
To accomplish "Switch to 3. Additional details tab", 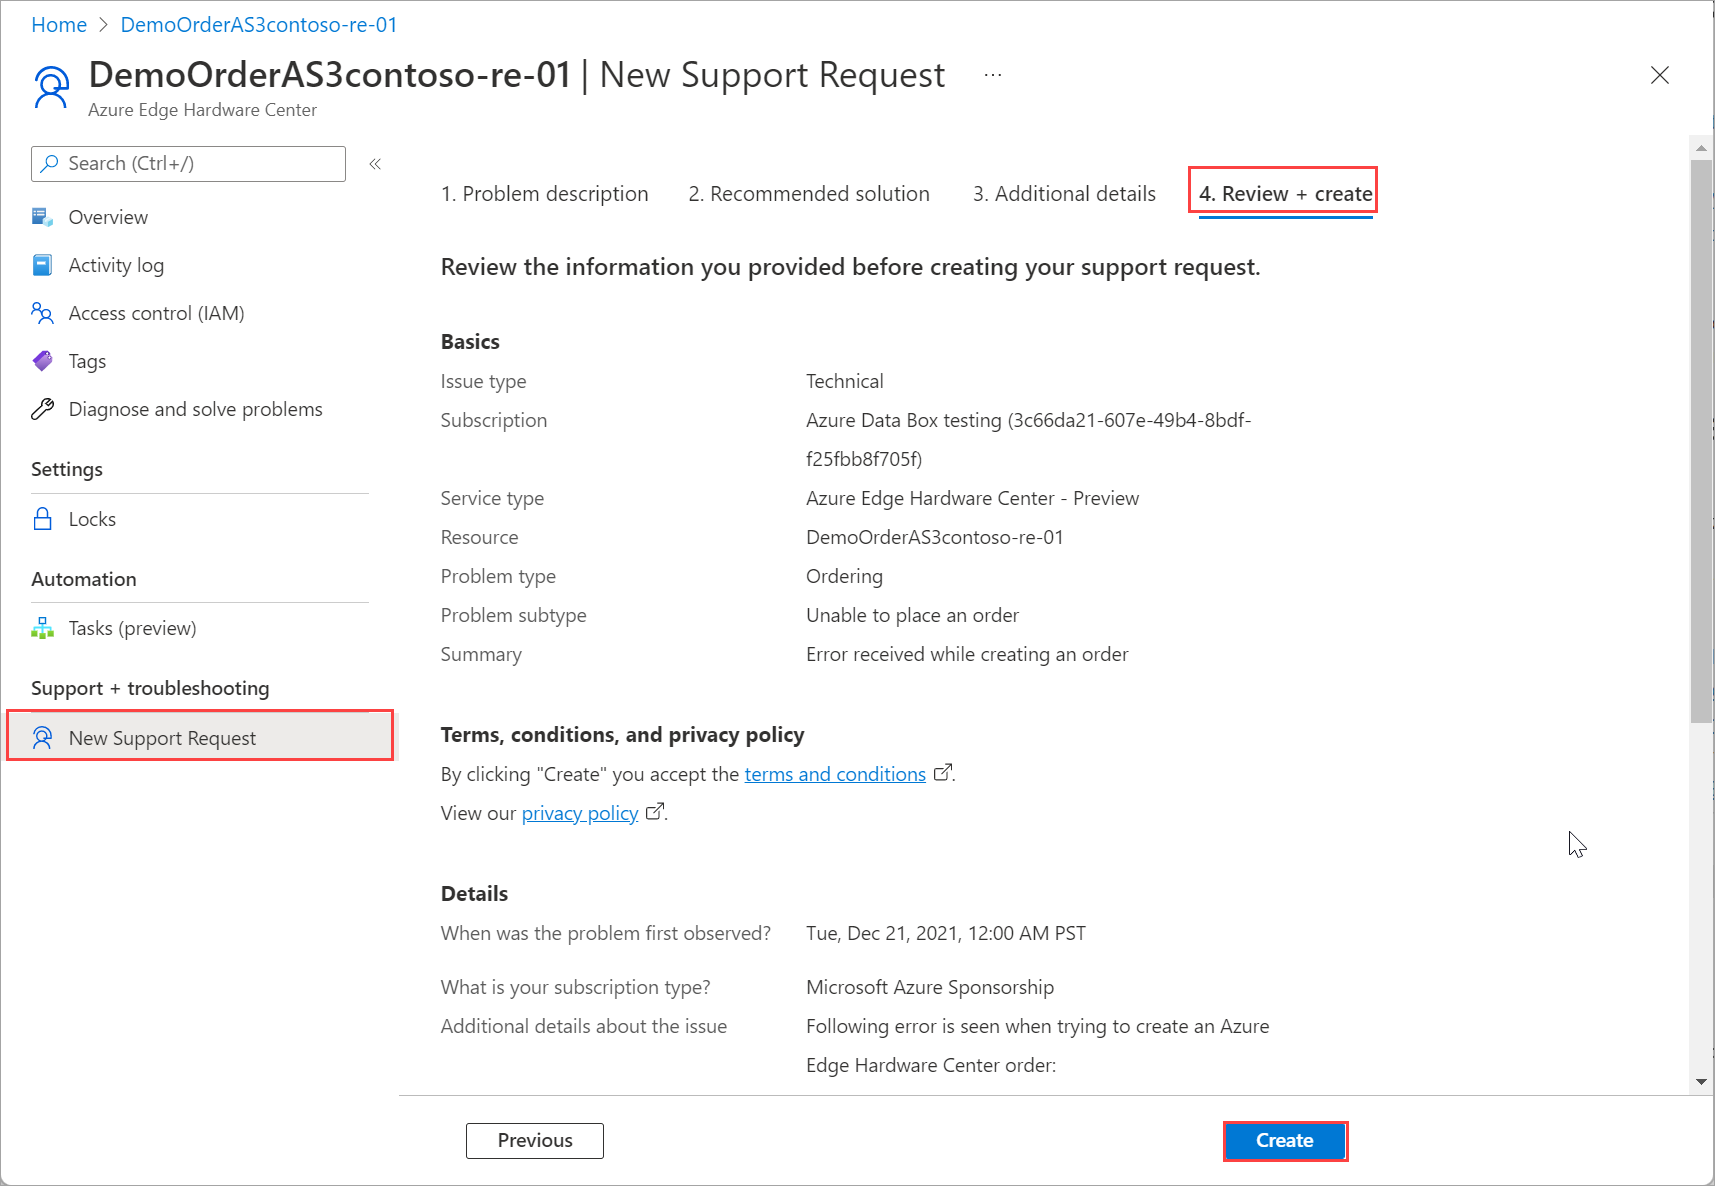I will tap(1064, 194).
